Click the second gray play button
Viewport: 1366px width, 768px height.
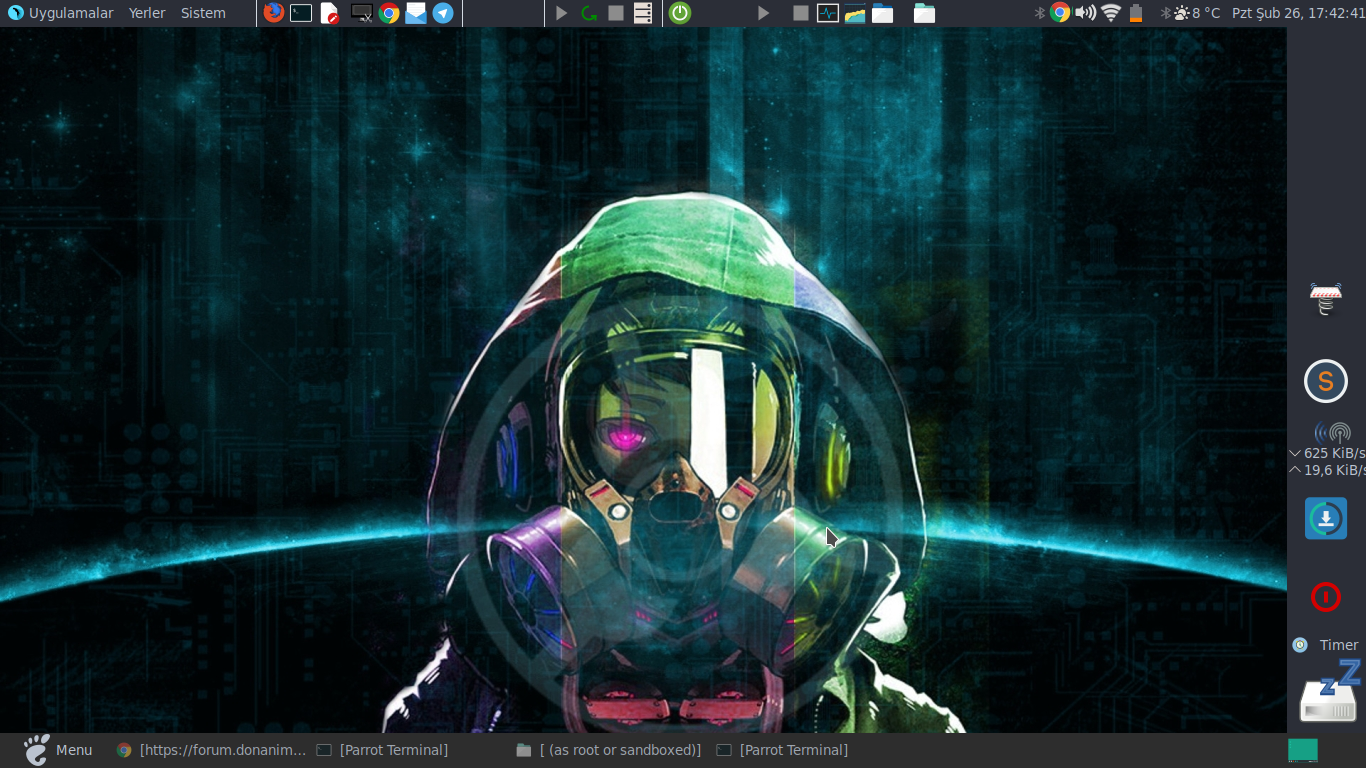(763, 13)
